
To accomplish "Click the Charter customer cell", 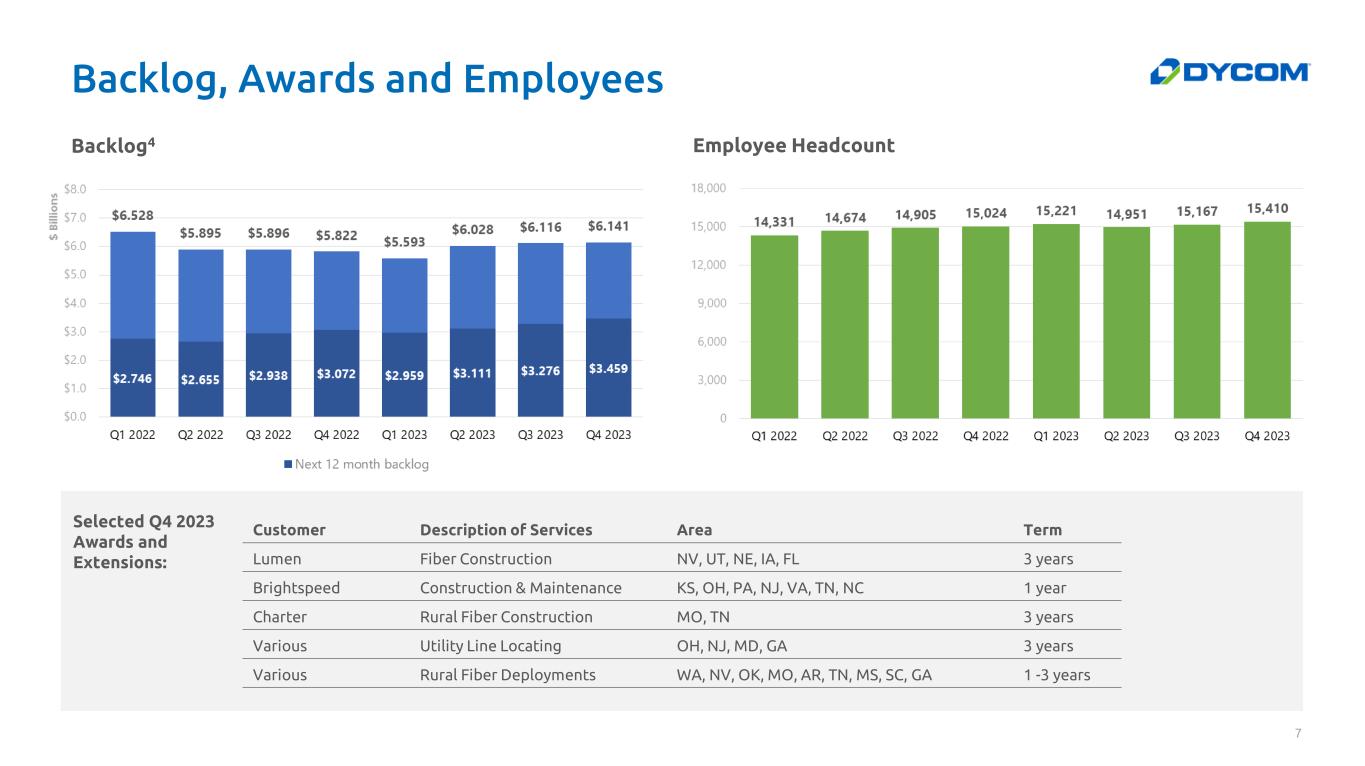I will click(280, 617).
